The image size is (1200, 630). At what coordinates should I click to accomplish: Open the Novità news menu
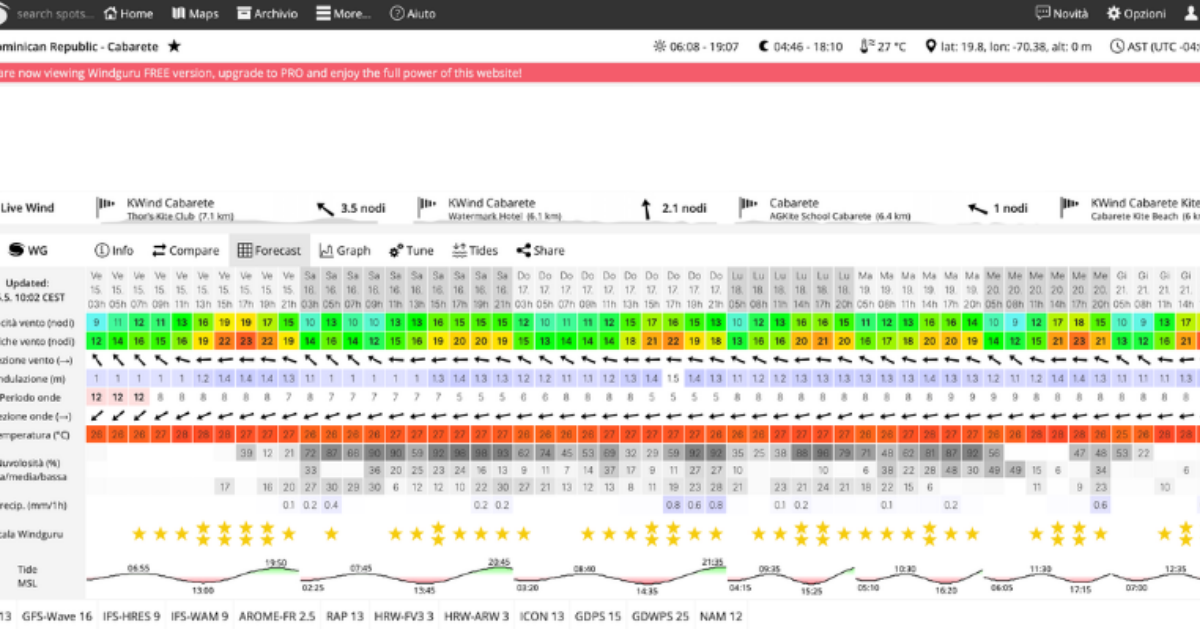pos(1062,14)
